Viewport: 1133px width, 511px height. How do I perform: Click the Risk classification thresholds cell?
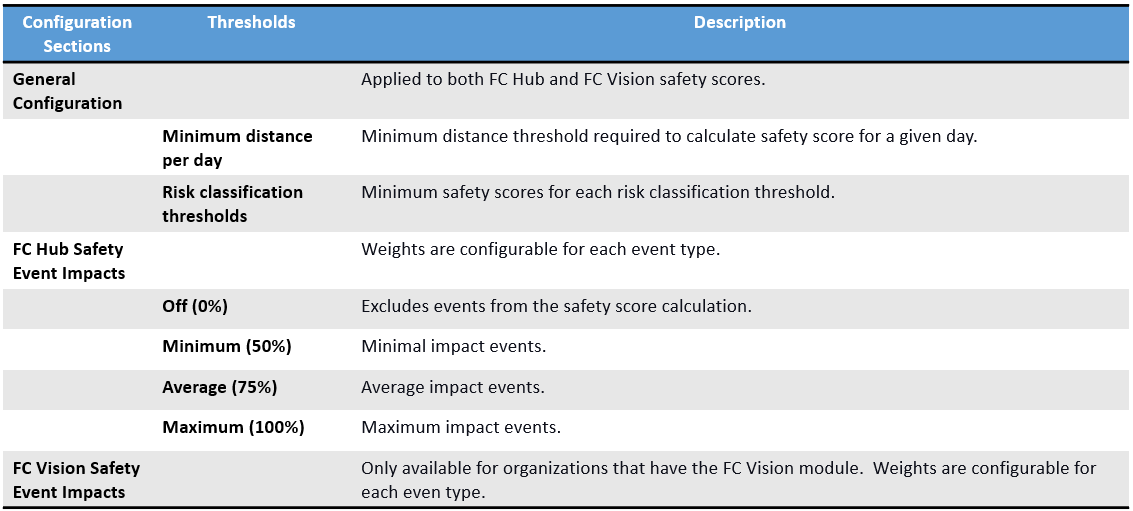click(x=232, y=204)
